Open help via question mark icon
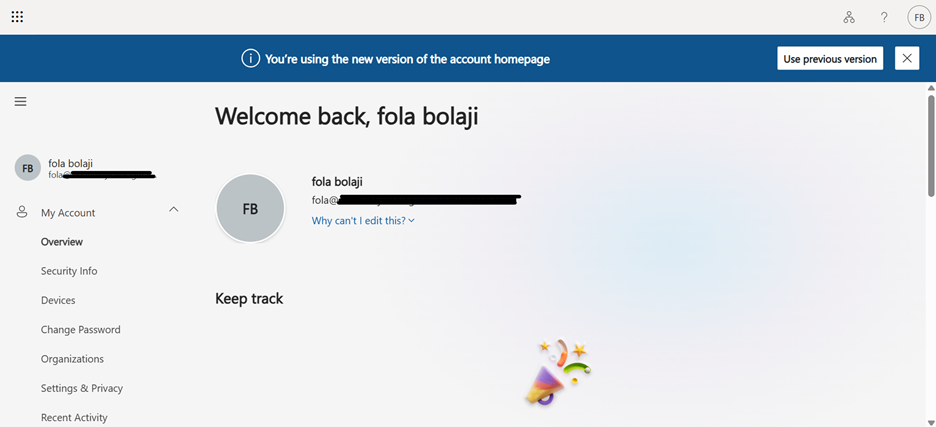 tap(884, 17)
